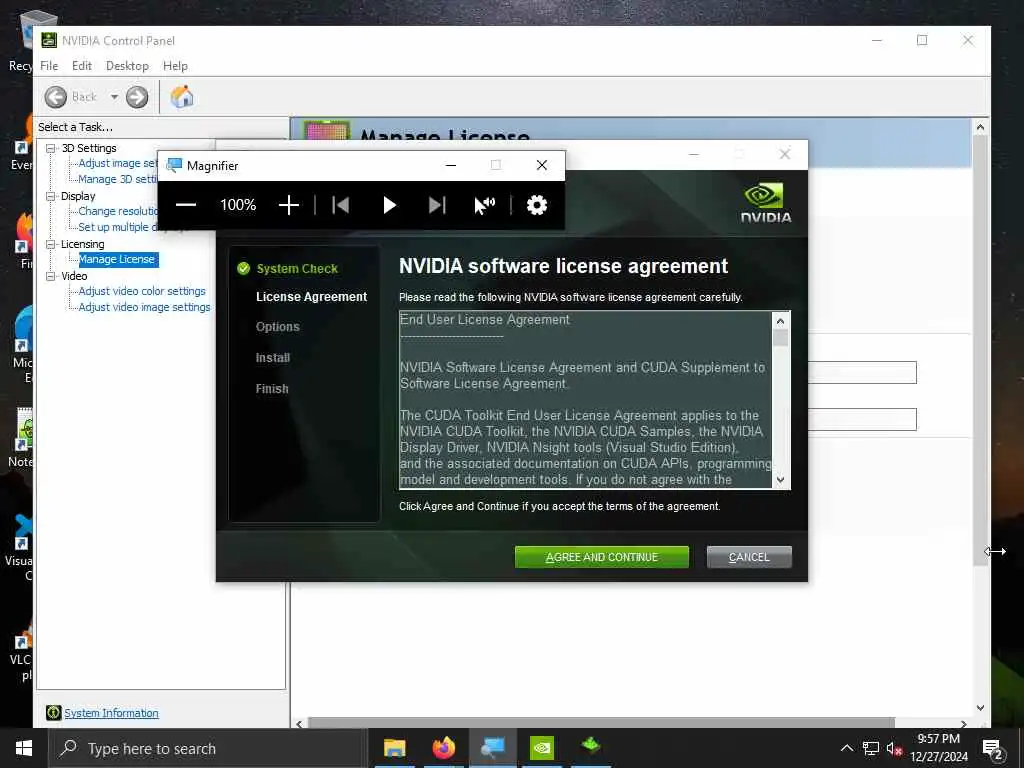Click the NVIDIA Control Panel title icon
This screenshot has height=768, width=1024.
pos(49,40)
